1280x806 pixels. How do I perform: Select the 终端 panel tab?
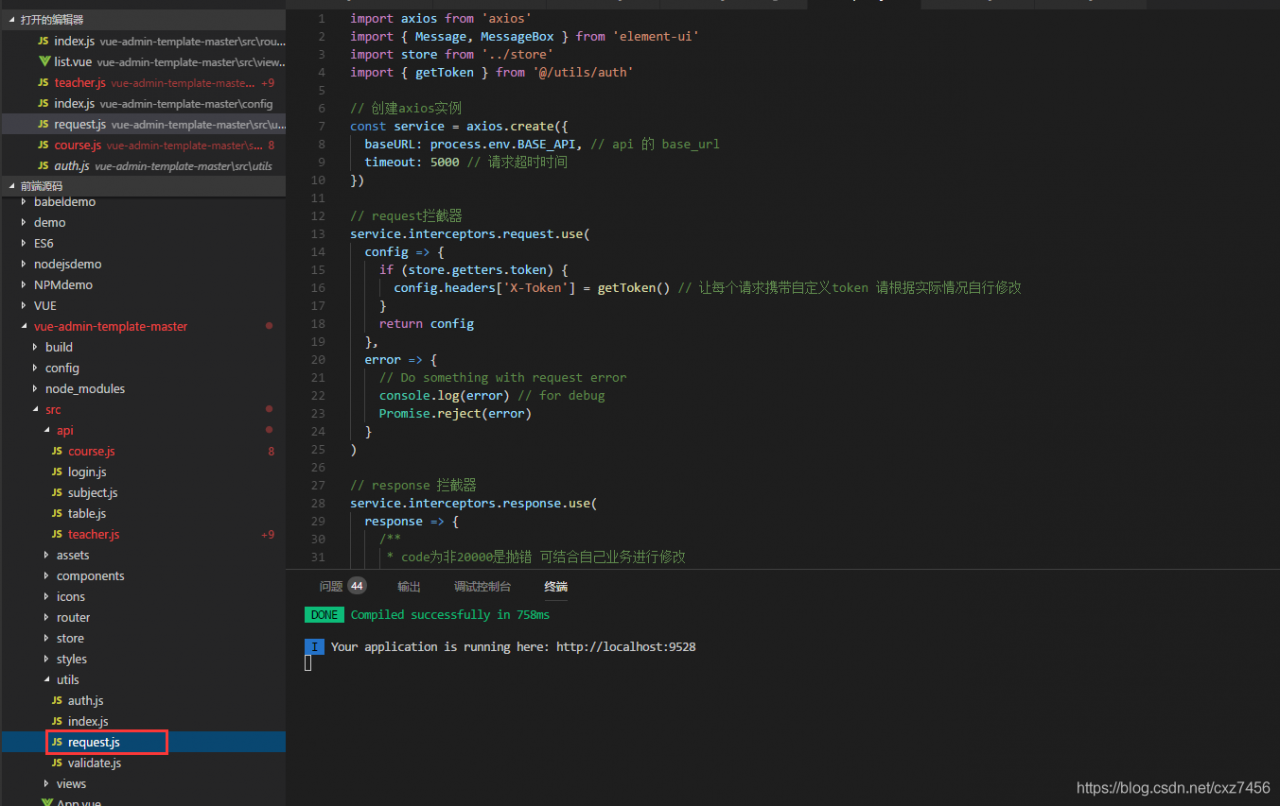click(x=556, y=587)
